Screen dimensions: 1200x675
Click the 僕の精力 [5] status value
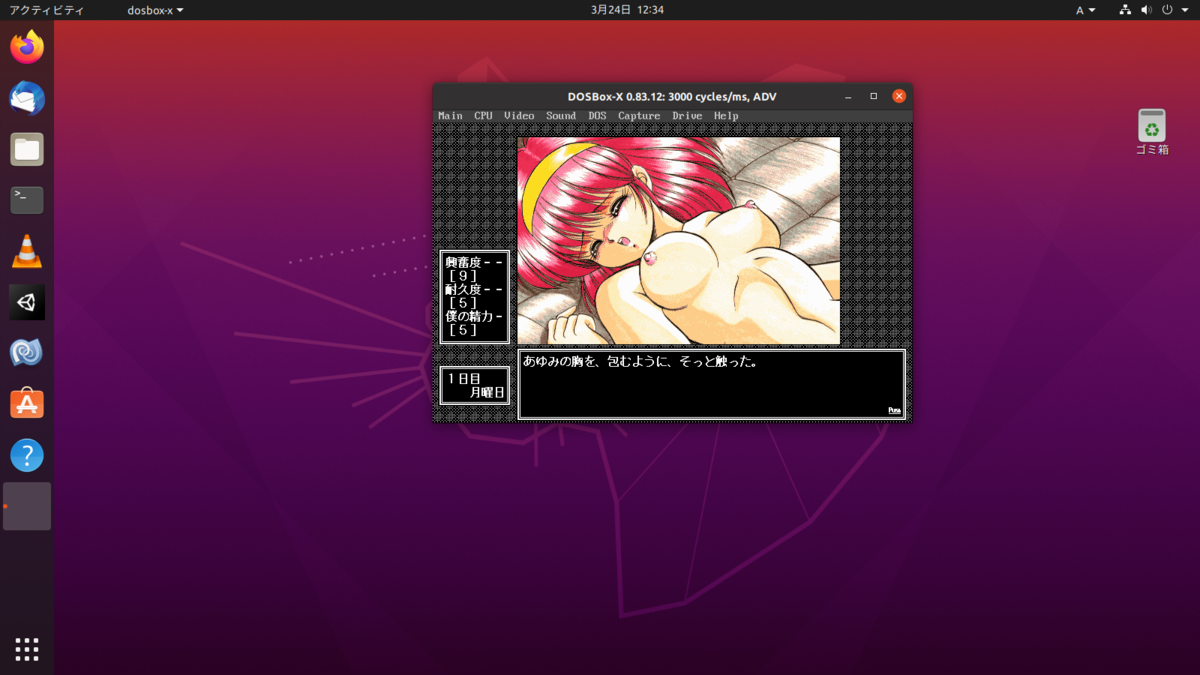click(x=464, y=330)
